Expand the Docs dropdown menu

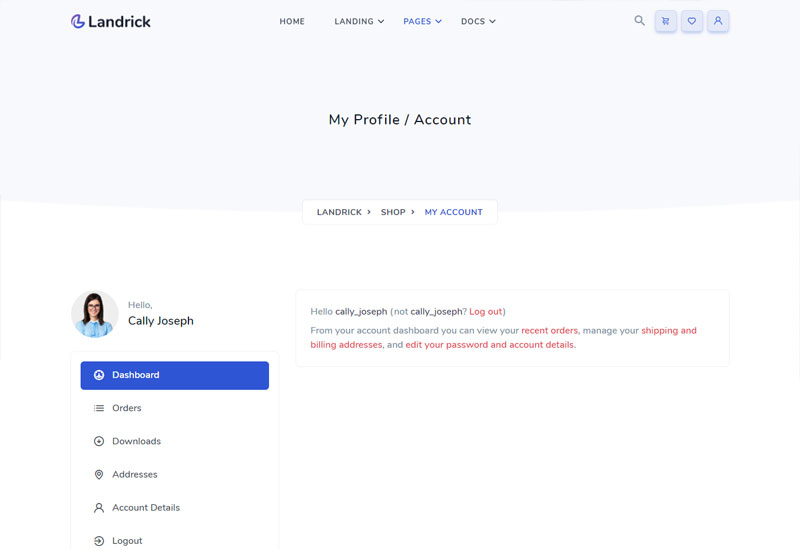point(478,21)
